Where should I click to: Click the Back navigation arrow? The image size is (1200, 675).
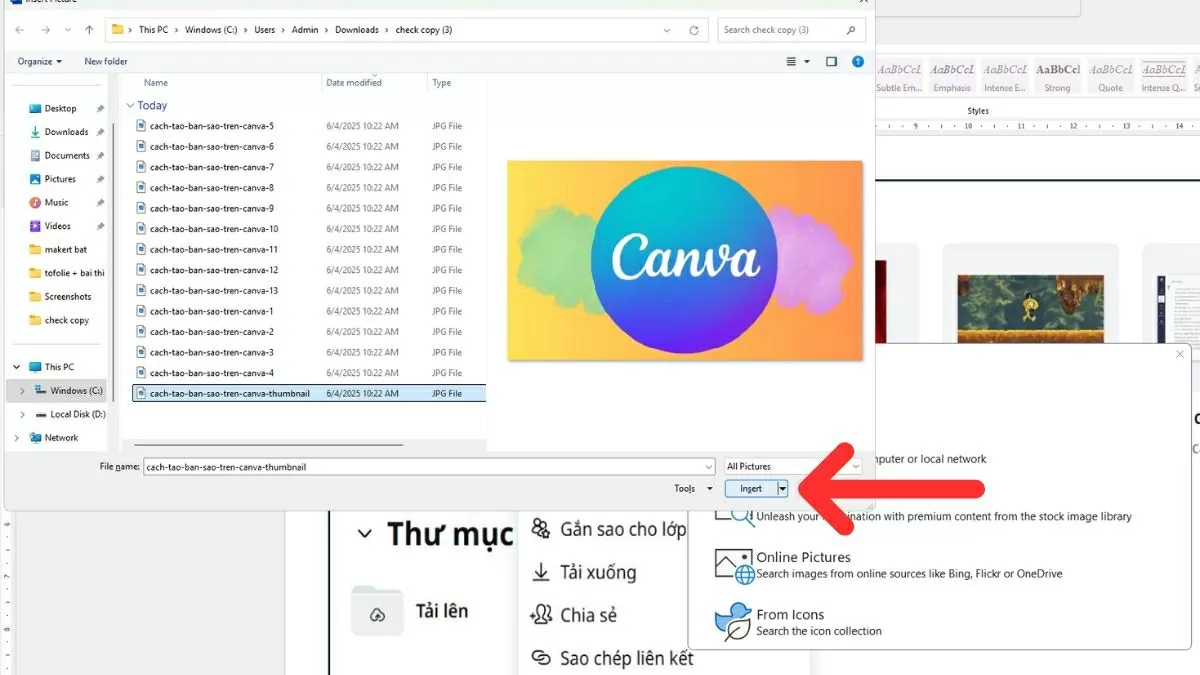click(20, 30)
